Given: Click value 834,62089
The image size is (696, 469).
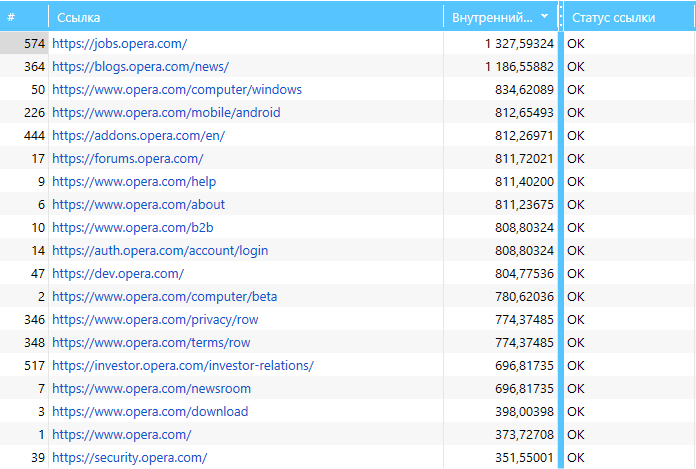Looking at the screenshot, I should [524, 90].
